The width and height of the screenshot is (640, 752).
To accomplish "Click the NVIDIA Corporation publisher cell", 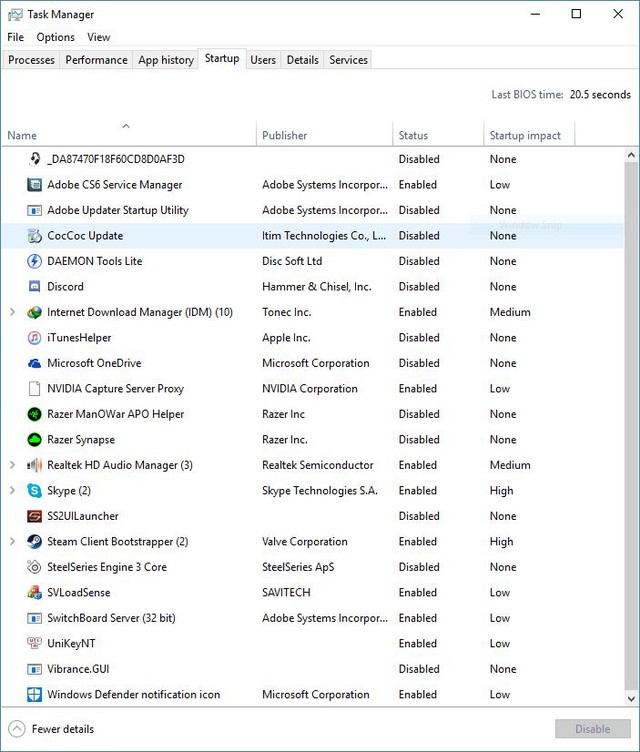I will (x=309, y=388).
